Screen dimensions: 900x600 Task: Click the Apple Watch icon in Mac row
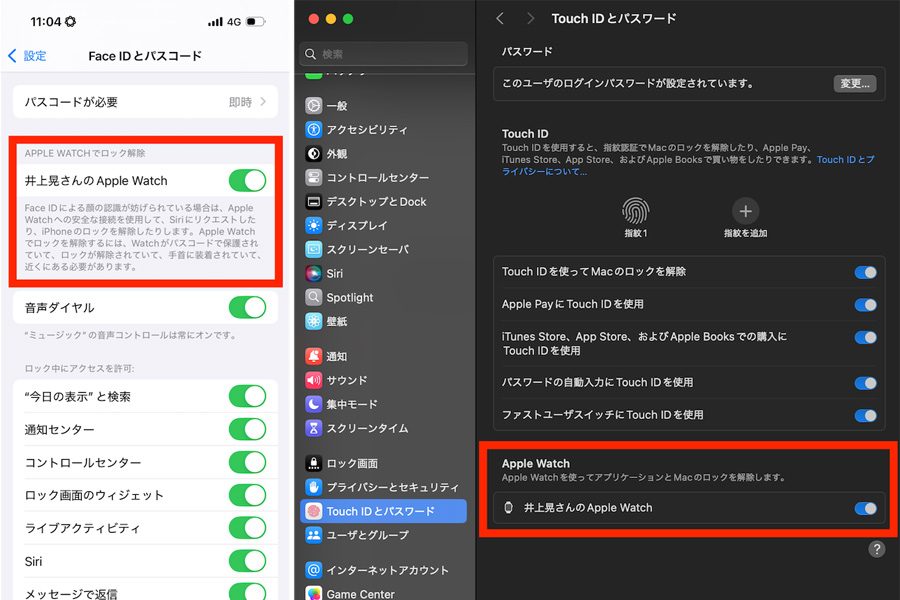pos(508,508)
